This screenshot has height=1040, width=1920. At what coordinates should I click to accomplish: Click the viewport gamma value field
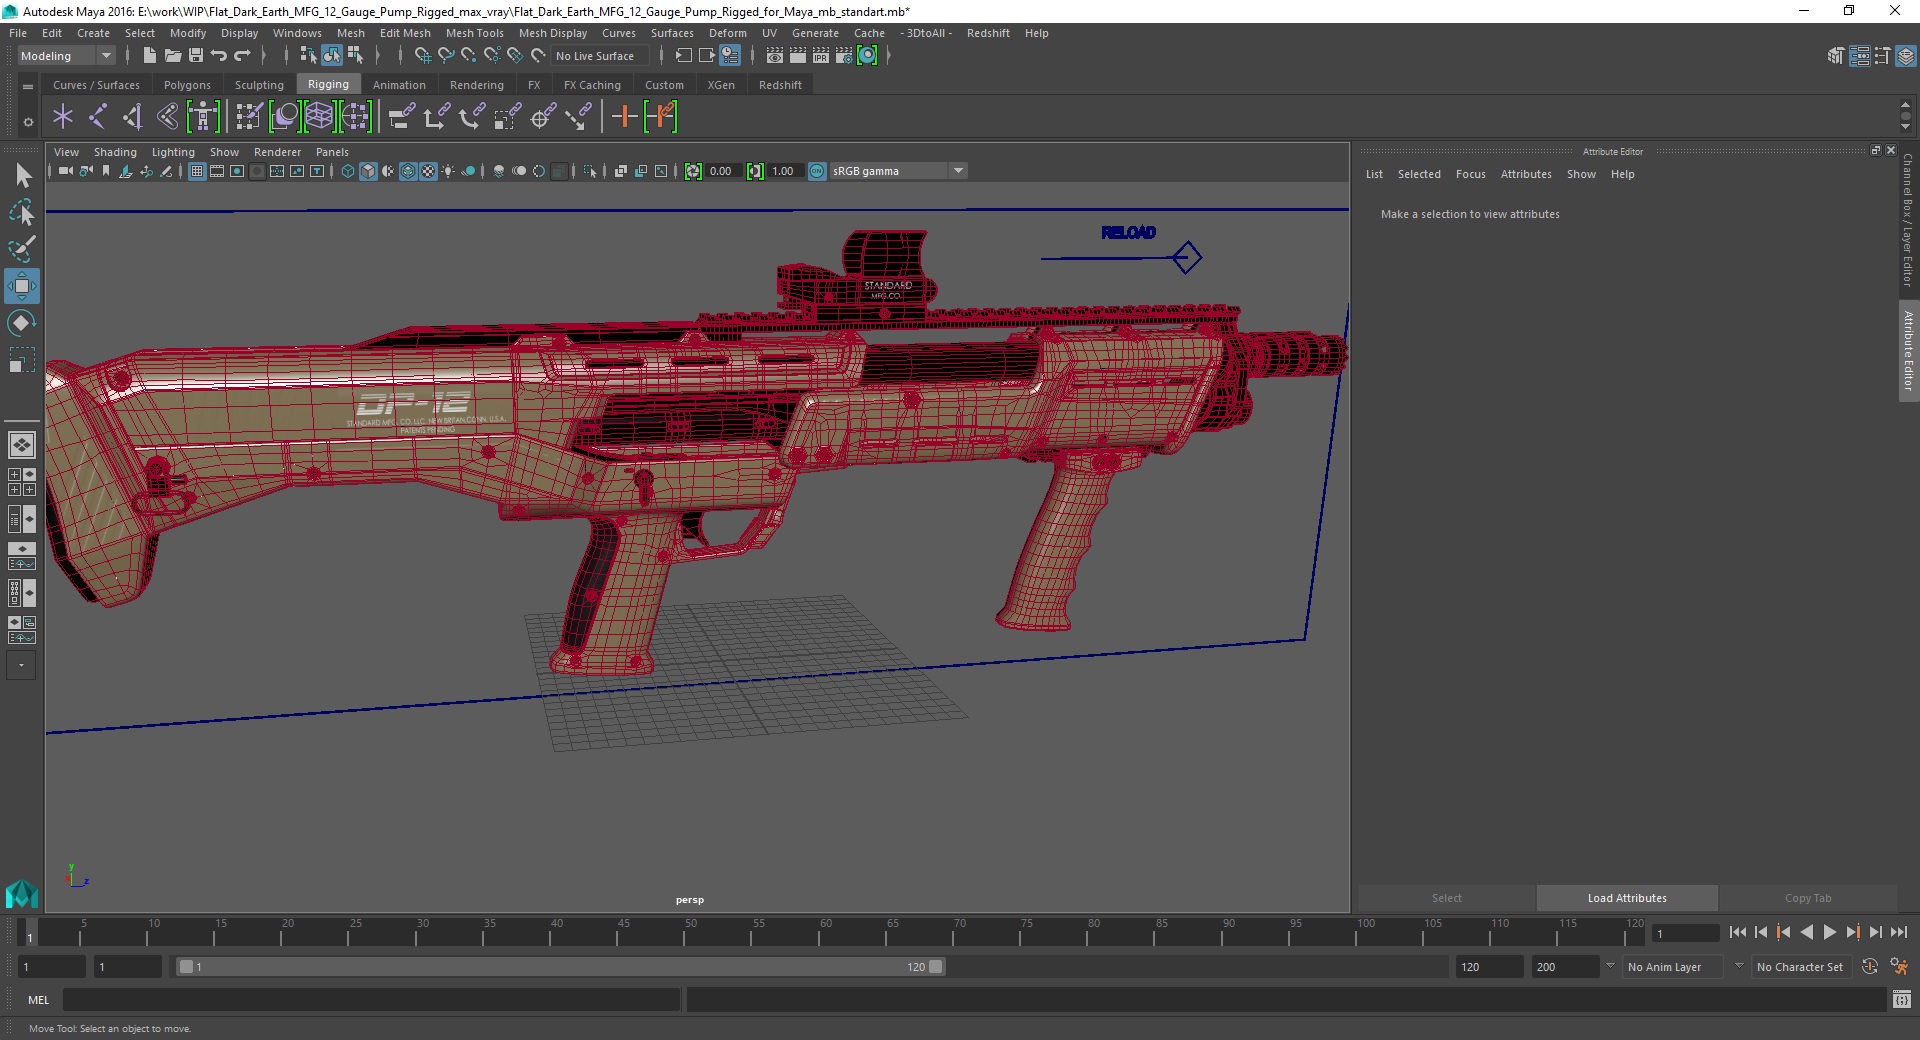coord(785,171)
